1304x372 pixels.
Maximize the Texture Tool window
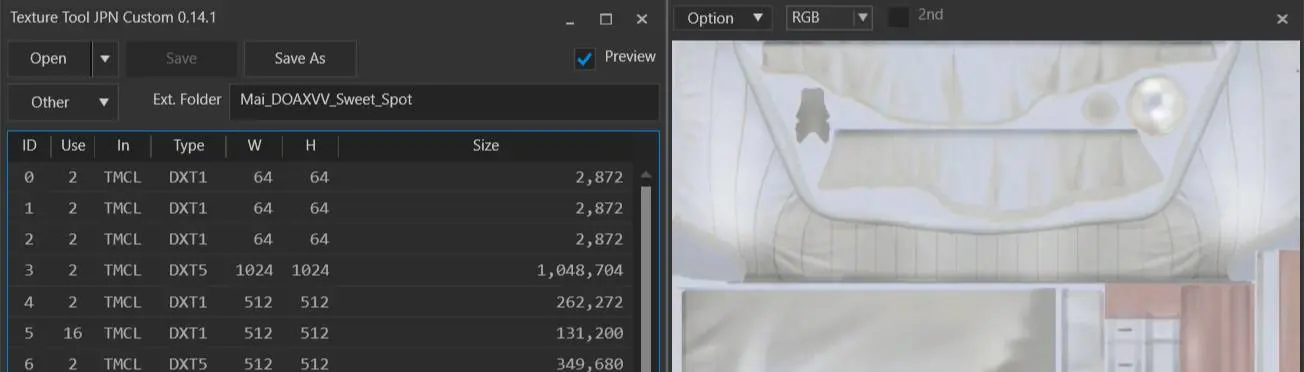605,19
